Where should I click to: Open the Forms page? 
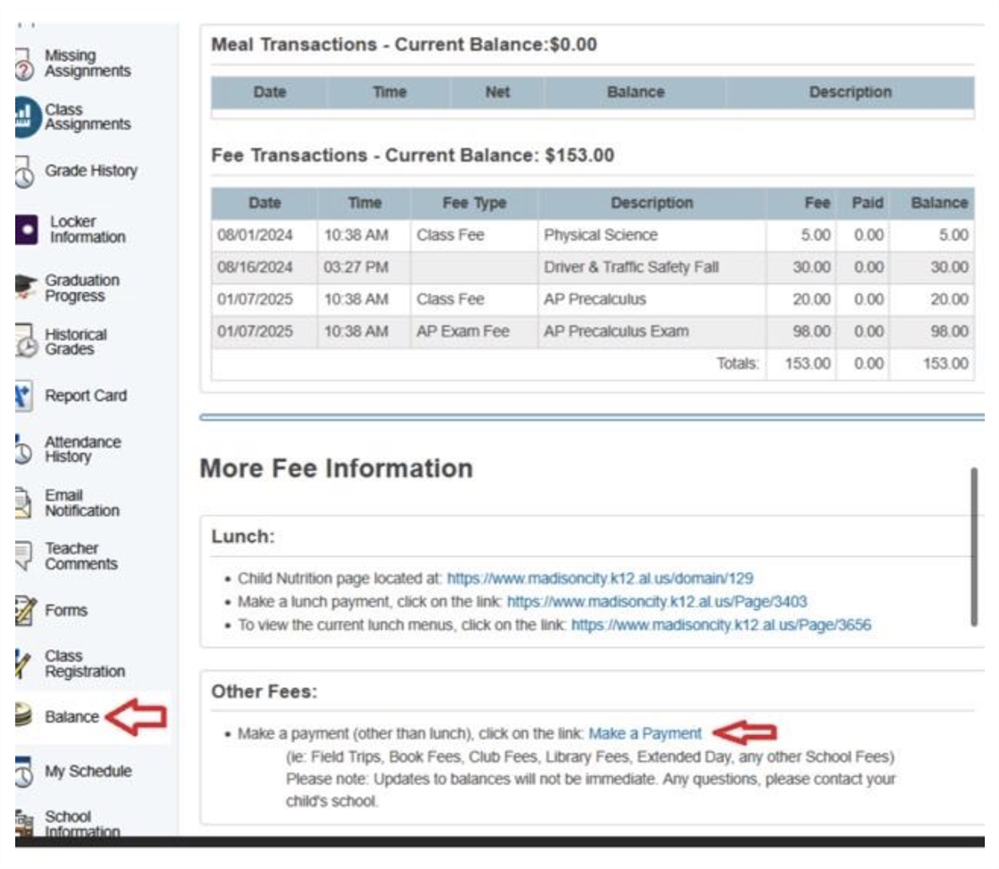(x=66, y=610)
